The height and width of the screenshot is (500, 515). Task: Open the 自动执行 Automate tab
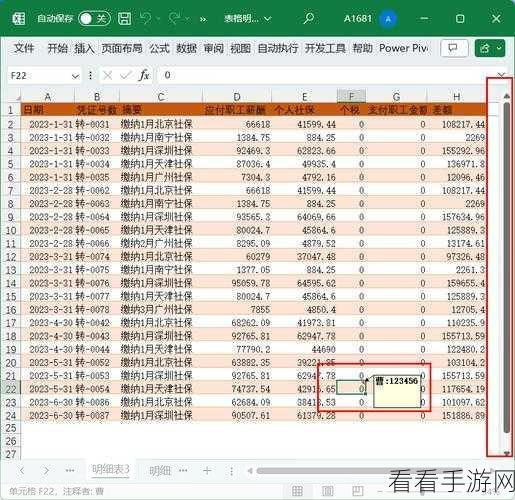point(278,48)
